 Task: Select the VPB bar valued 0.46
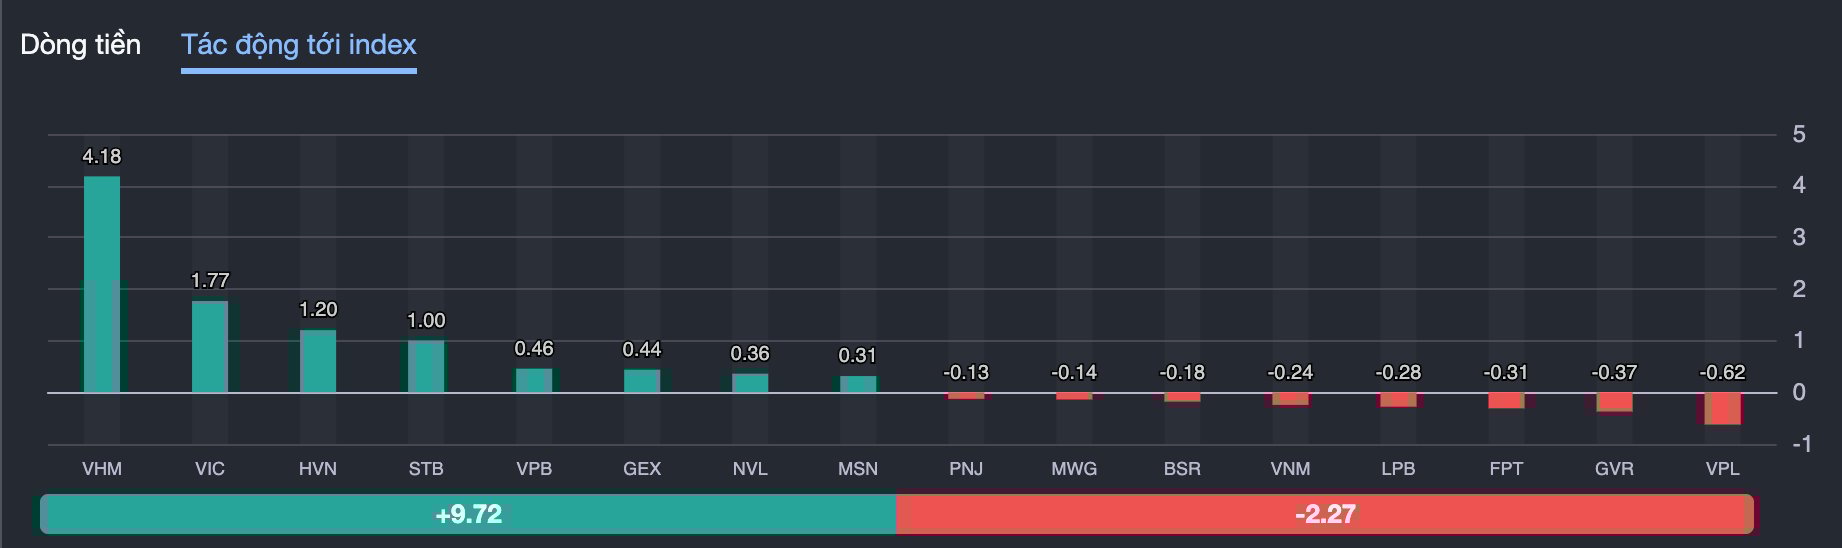534,380
